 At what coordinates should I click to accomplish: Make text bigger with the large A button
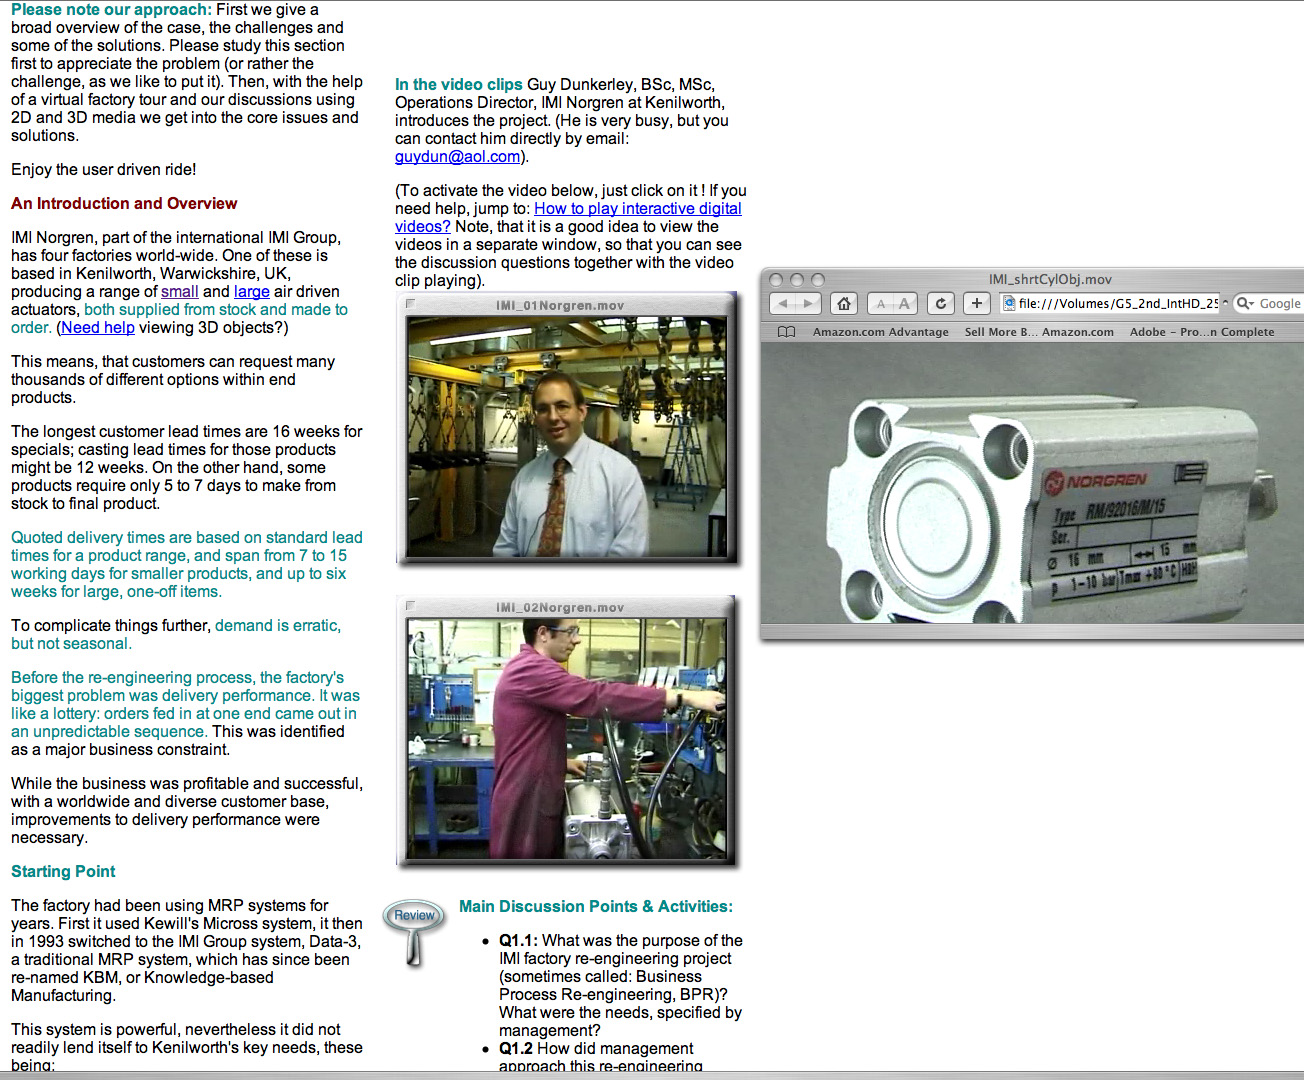click(x=905, y=303)
